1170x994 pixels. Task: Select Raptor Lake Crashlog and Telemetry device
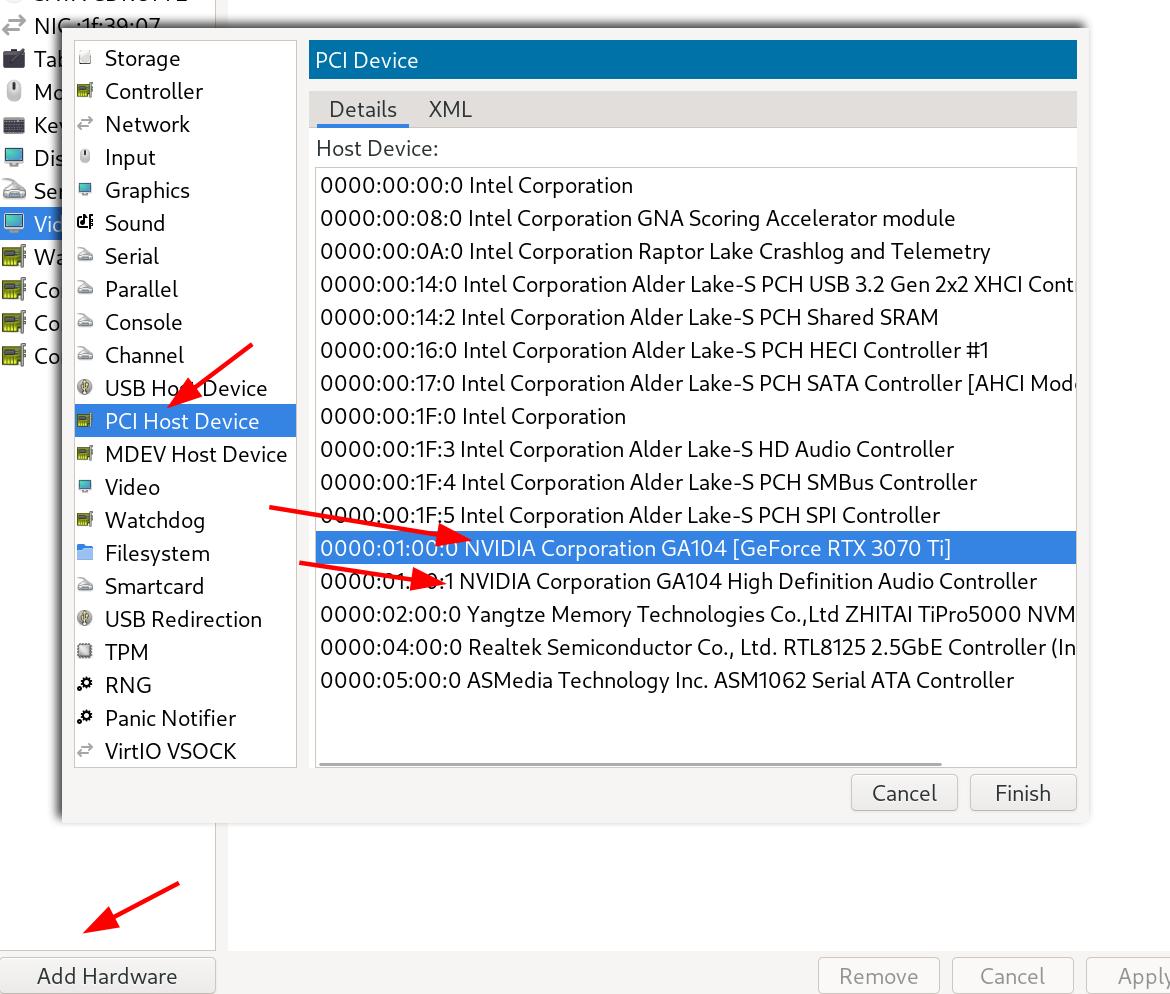[695, 251]
